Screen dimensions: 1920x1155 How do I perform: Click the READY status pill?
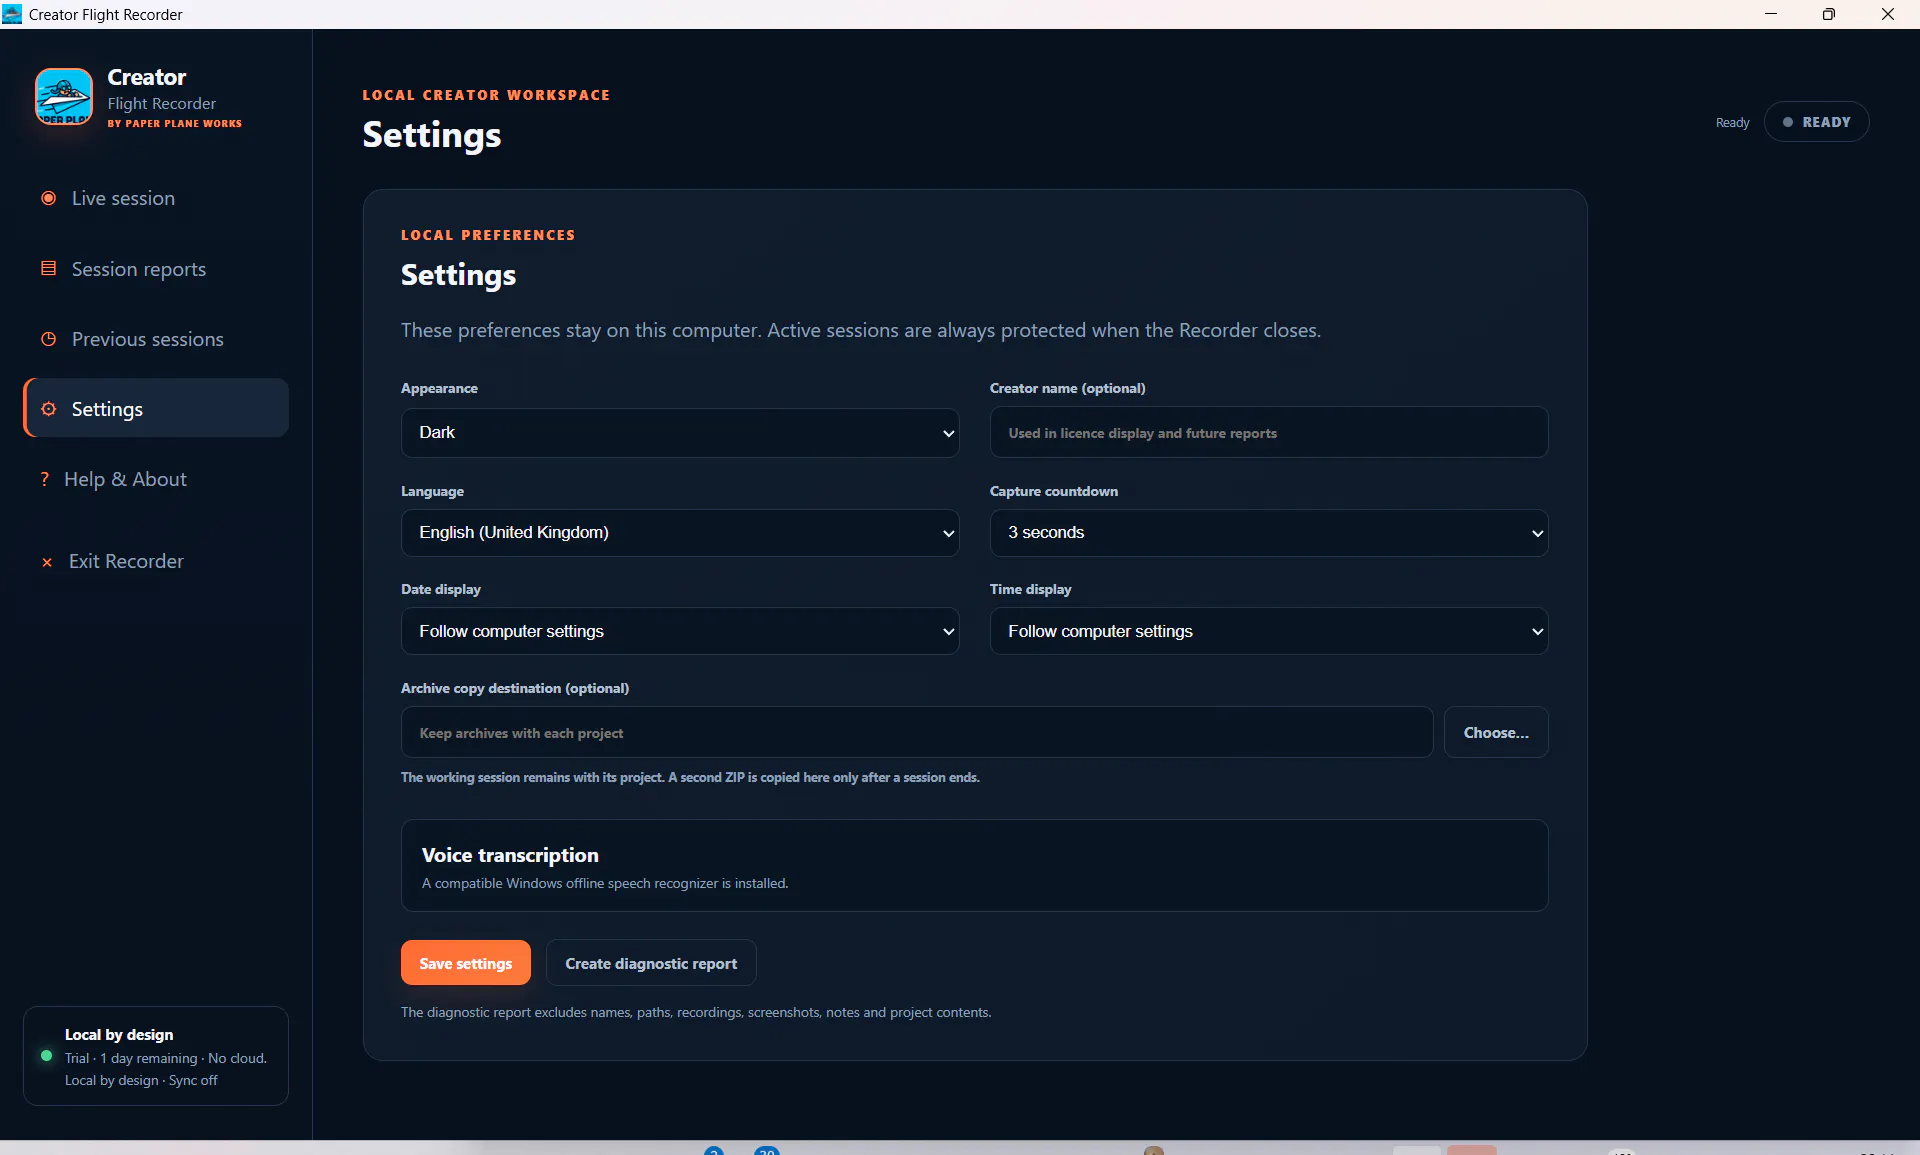(x=1816, y=122)
